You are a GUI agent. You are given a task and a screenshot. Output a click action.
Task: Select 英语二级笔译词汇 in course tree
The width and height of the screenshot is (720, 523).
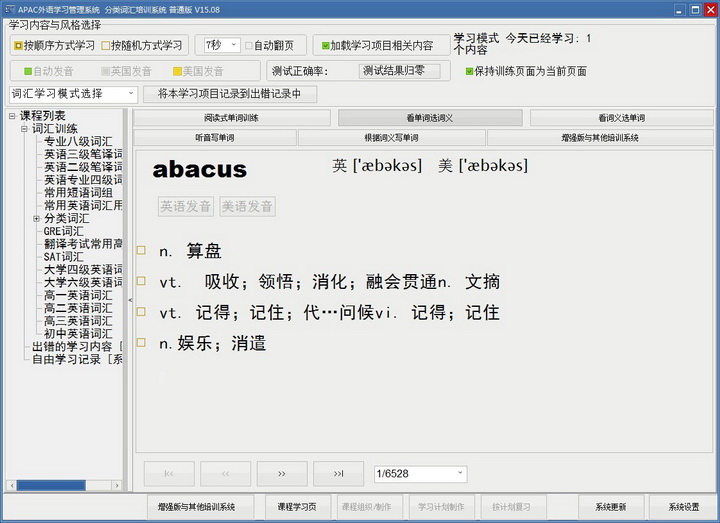pos(83,167)
